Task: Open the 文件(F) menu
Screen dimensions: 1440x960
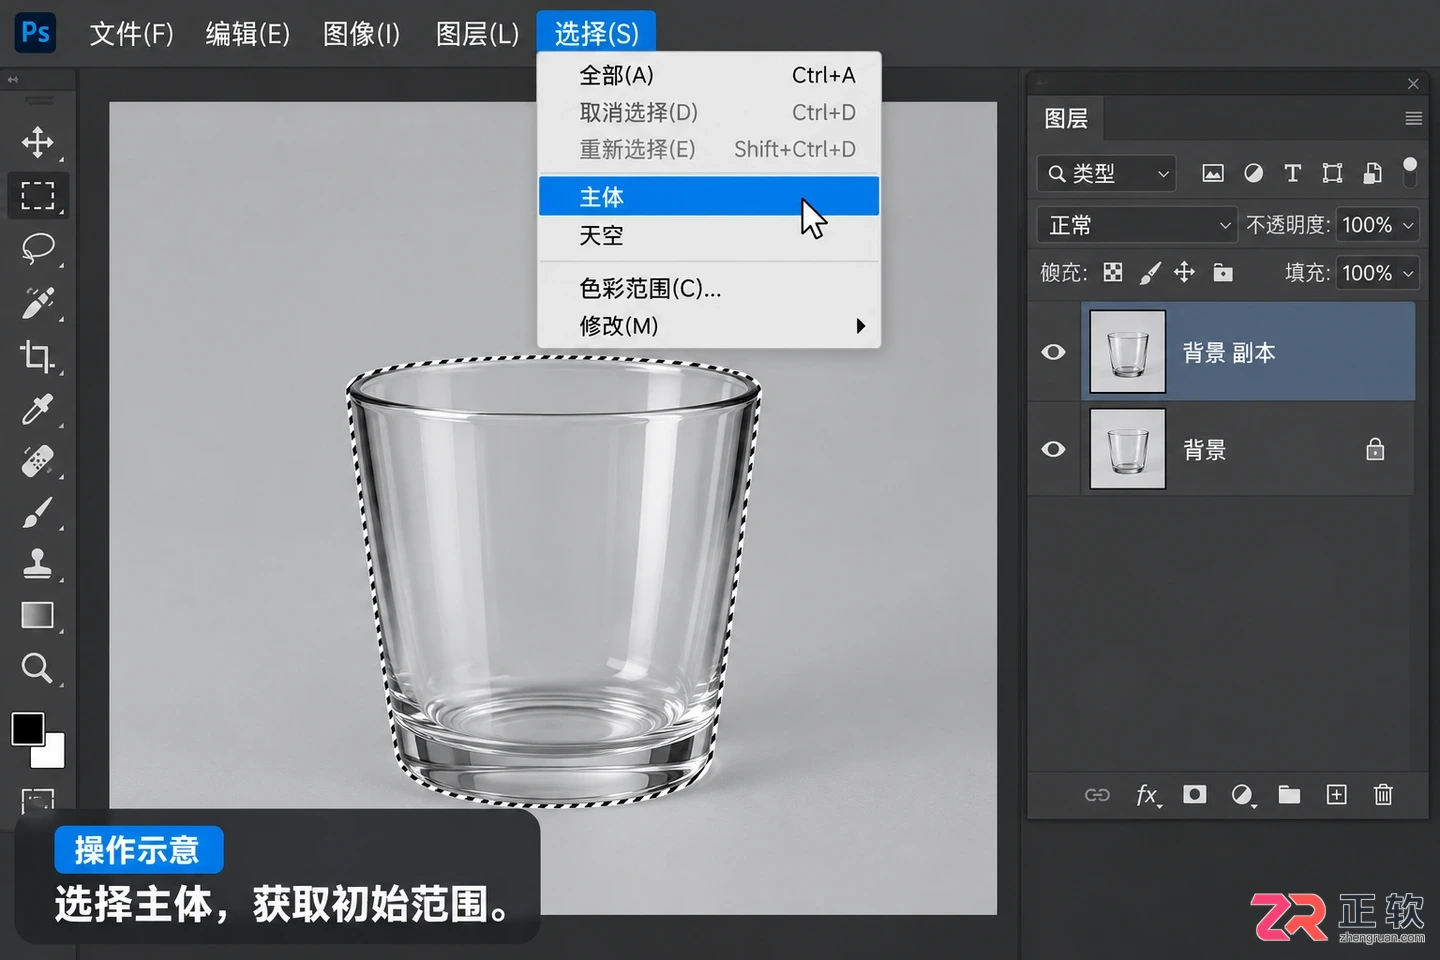Action: point(131,34)
